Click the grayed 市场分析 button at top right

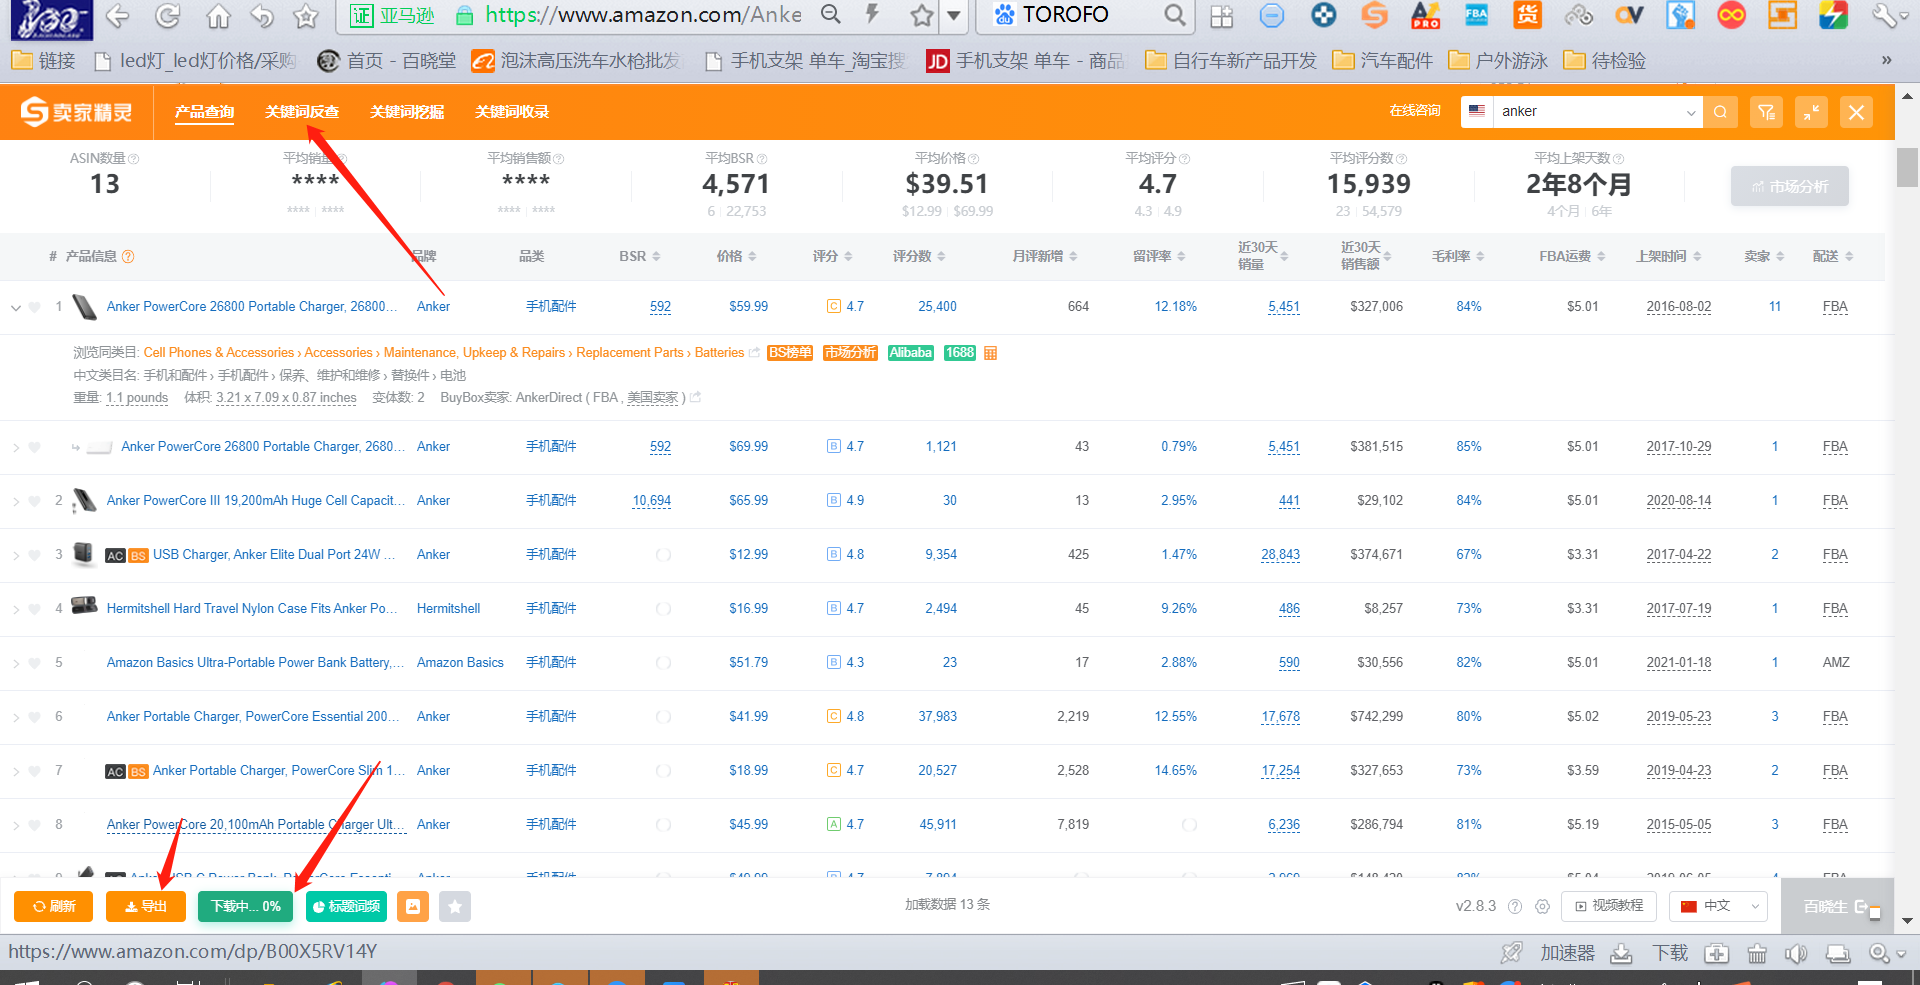[x=1789, y=186]
